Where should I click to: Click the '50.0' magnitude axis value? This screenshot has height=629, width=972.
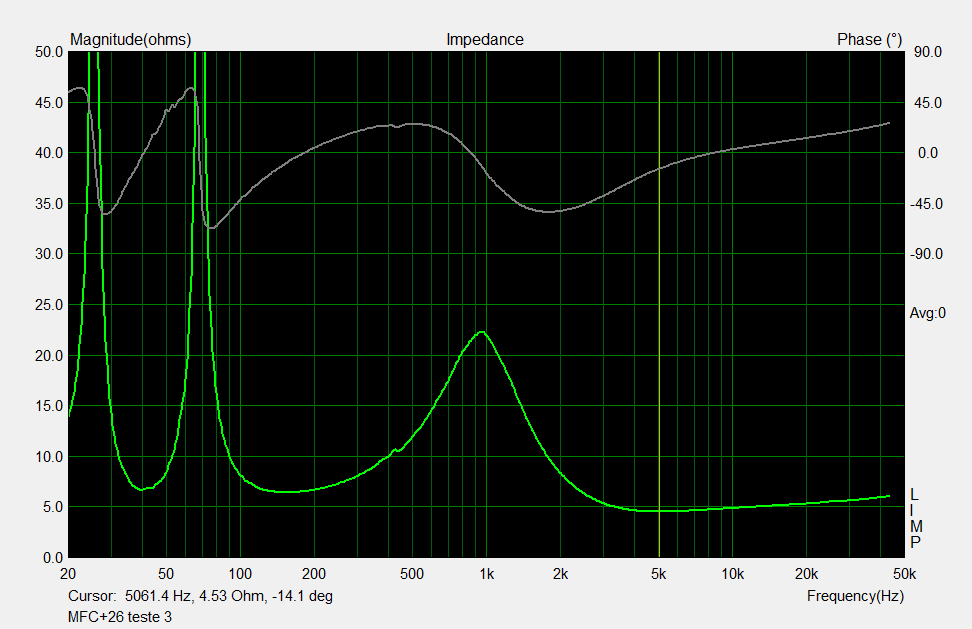pos(49,53)
